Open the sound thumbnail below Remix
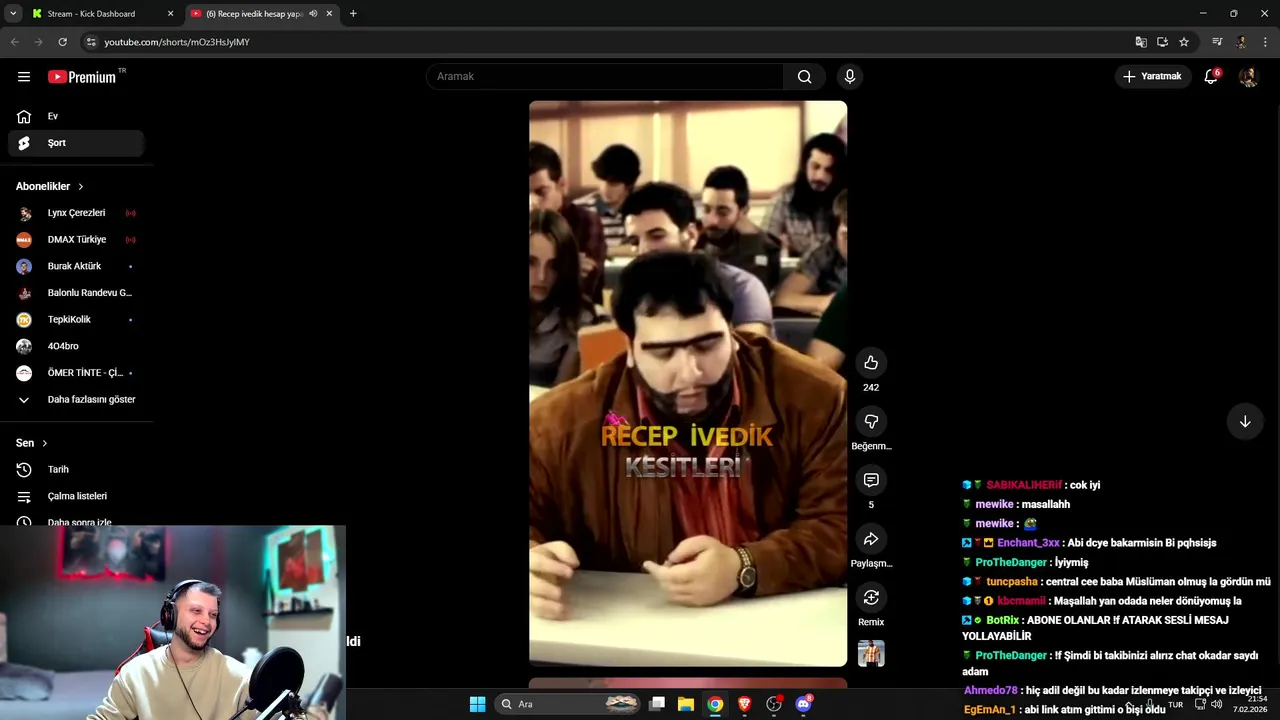 tap(871, 653)
